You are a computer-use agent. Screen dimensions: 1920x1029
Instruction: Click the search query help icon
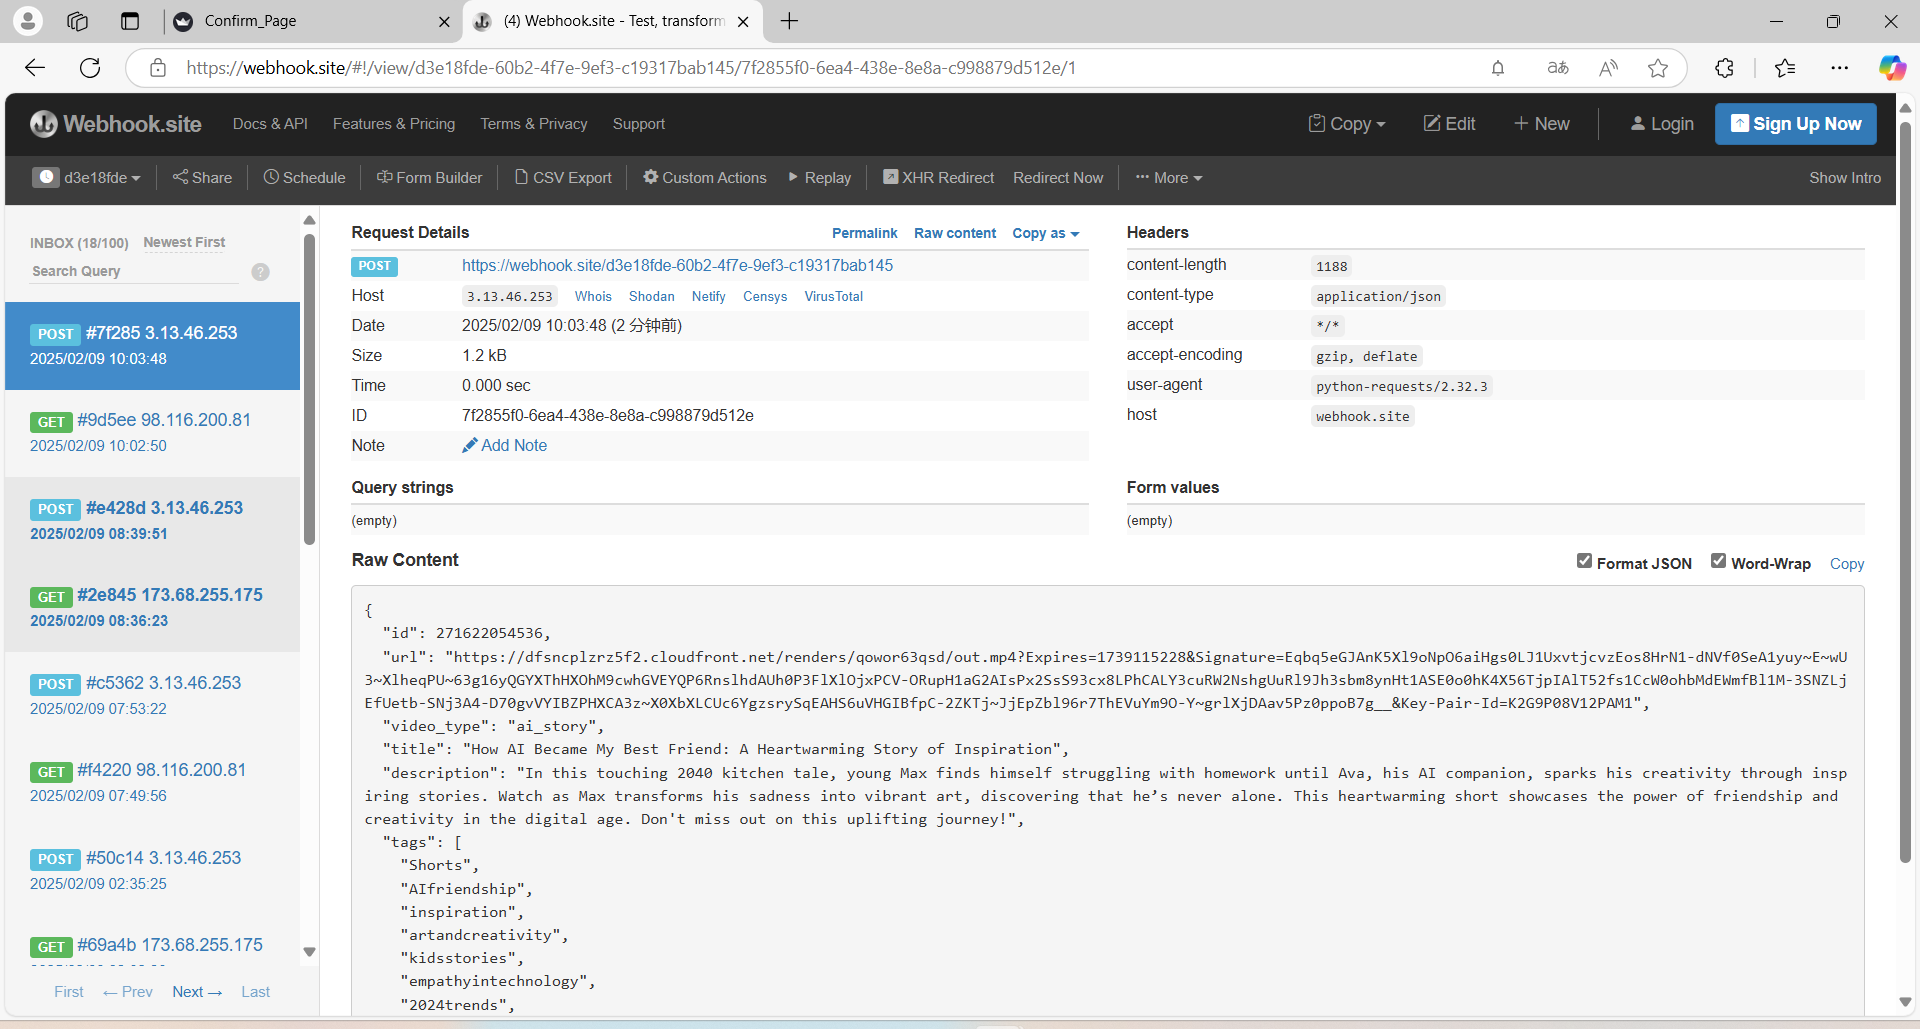tap(260, 272)
